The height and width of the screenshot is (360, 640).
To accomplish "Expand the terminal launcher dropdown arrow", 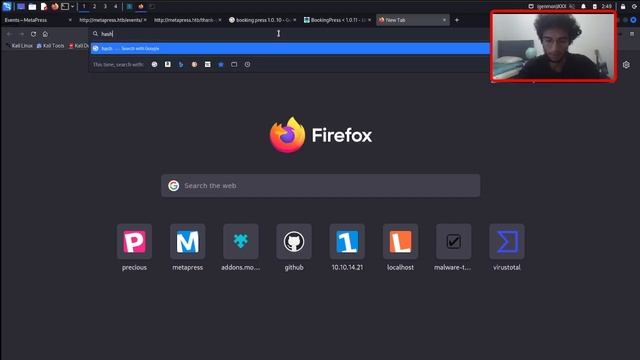I will [x=73, y=7].
